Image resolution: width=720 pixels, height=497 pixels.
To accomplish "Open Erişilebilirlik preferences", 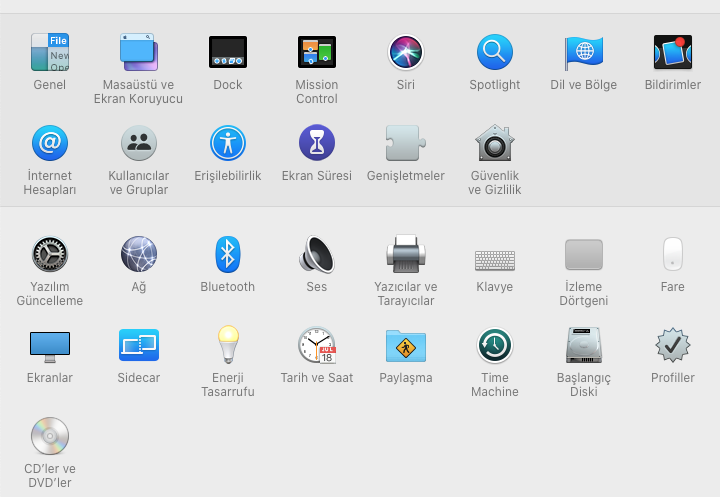I will tap(228, 143).
